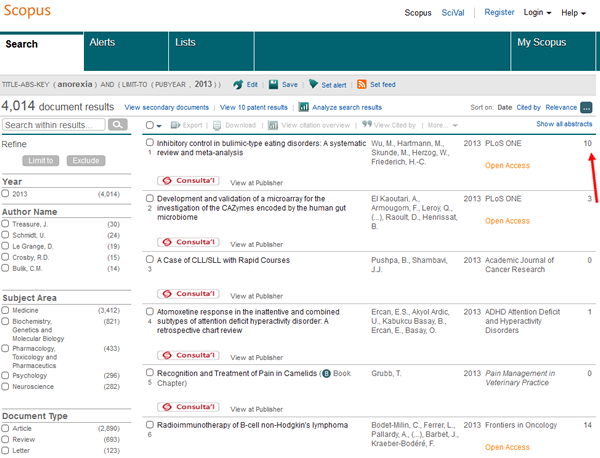Click the Analyze search results chart icon
Image resolution: width=600 pixels, height=458 pixels.
tap(303, 107)
